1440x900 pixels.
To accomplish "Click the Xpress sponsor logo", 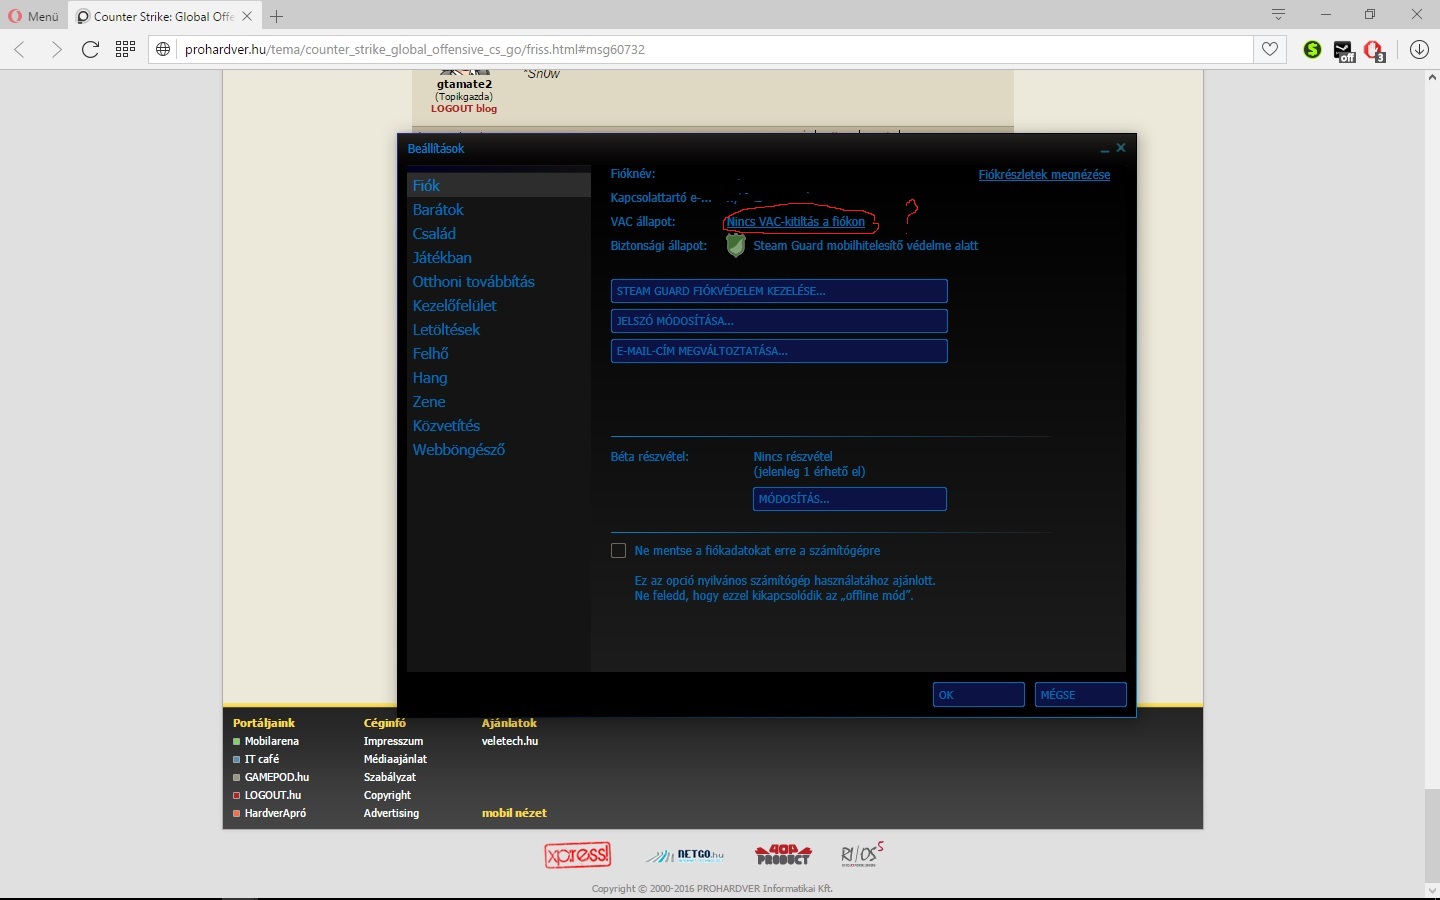I will tap(578, 855).
